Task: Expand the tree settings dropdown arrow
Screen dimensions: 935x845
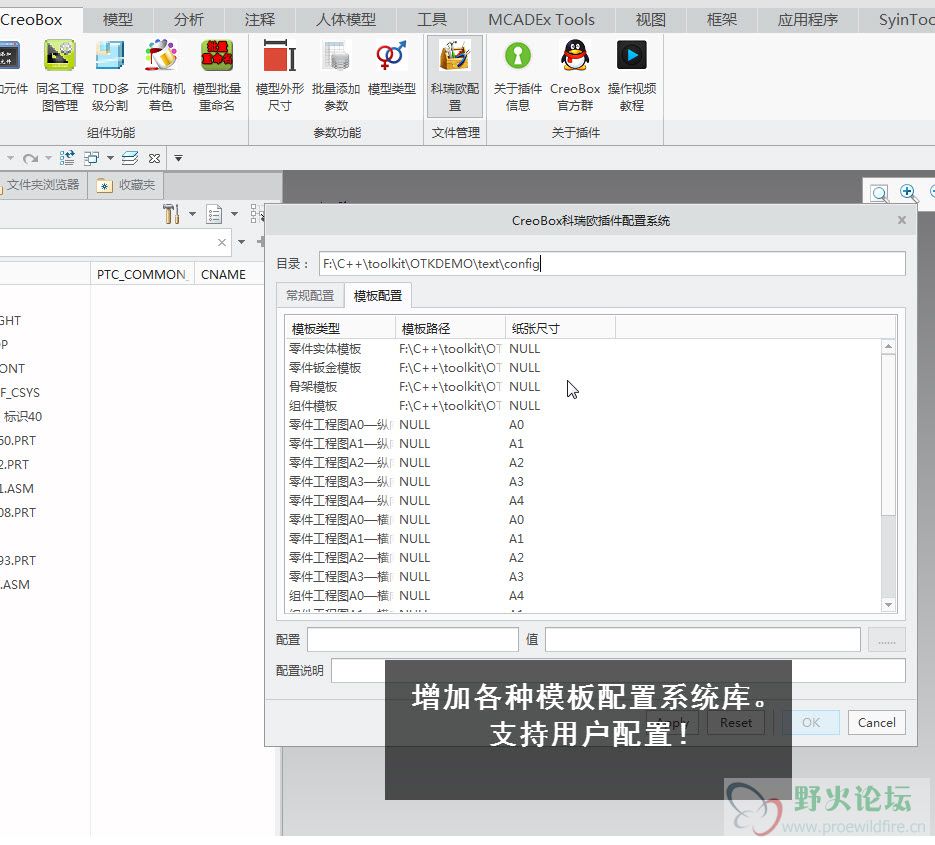Action: 192,213
